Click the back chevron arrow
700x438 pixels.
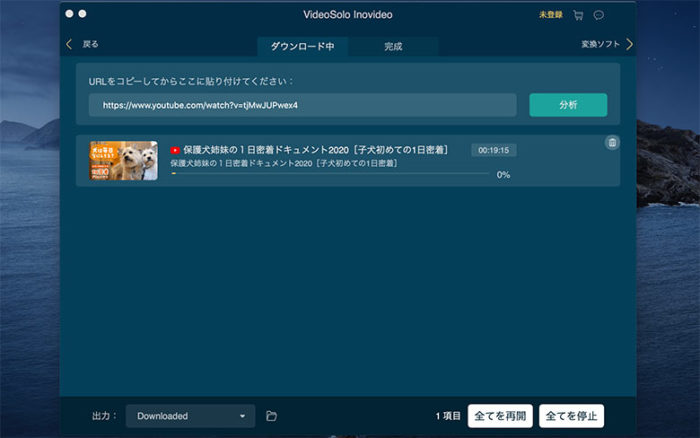pos(69,44)
